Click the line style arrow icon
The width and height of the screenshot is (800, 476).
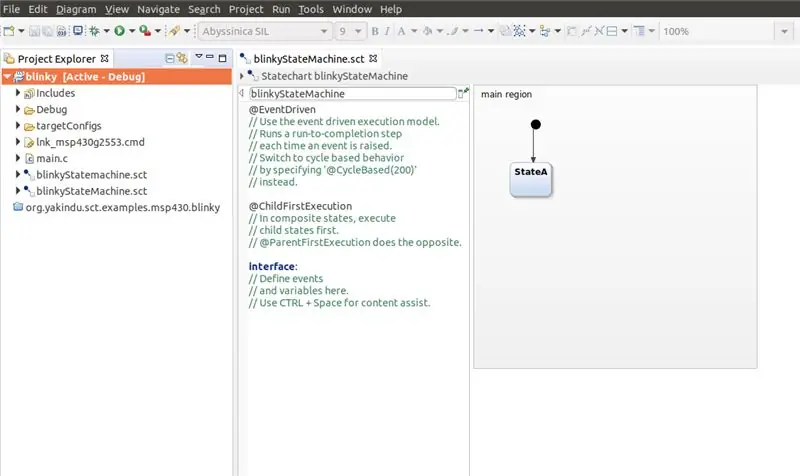click(x=479, y=31)
